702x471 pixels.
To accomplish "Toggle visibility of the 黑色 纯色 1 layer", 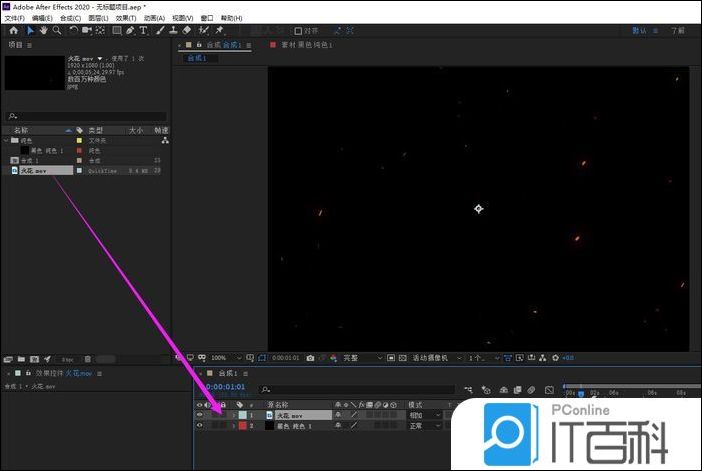I will [199, 425].
